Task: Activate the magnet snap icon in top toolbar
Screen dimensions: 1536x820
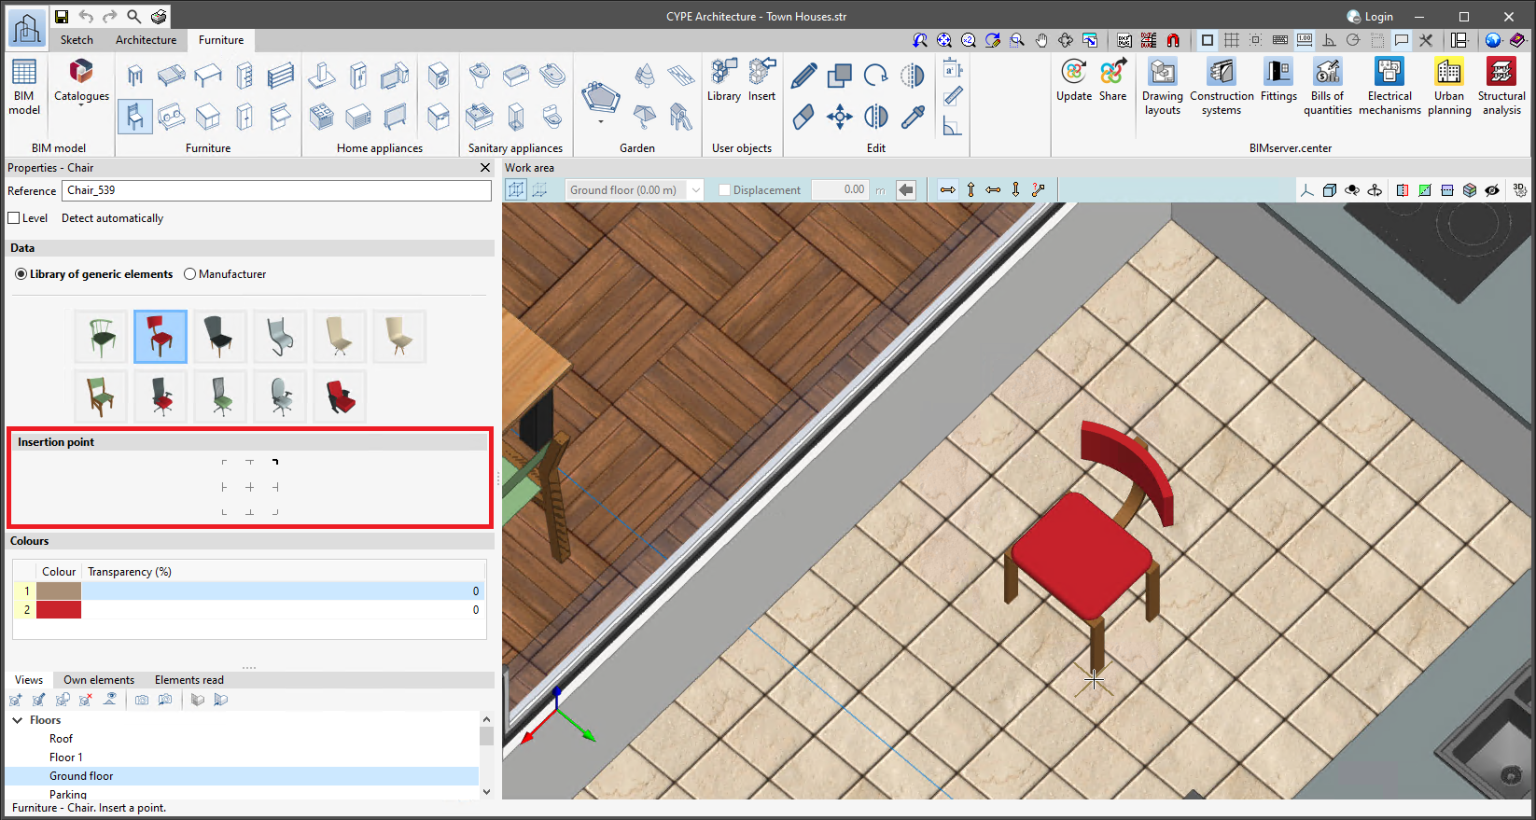Action: click(1172, 39)
